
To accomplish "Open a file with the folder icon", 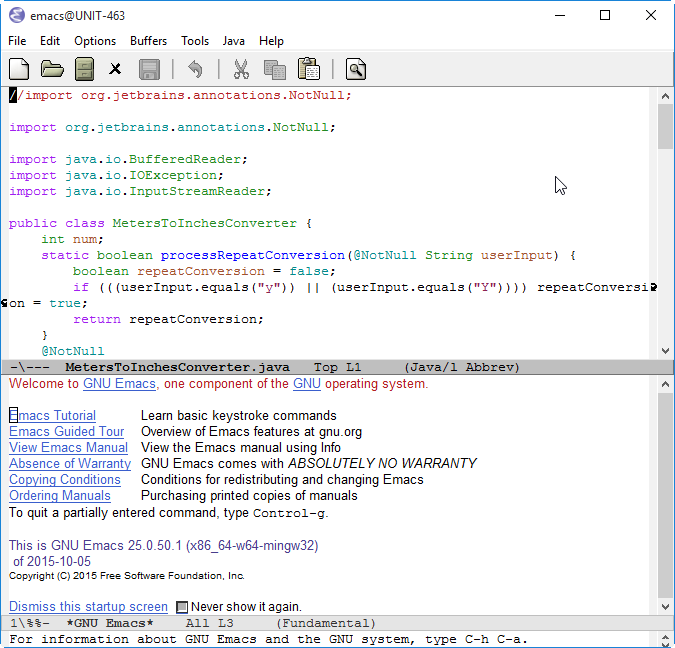I will pos(52,69).
